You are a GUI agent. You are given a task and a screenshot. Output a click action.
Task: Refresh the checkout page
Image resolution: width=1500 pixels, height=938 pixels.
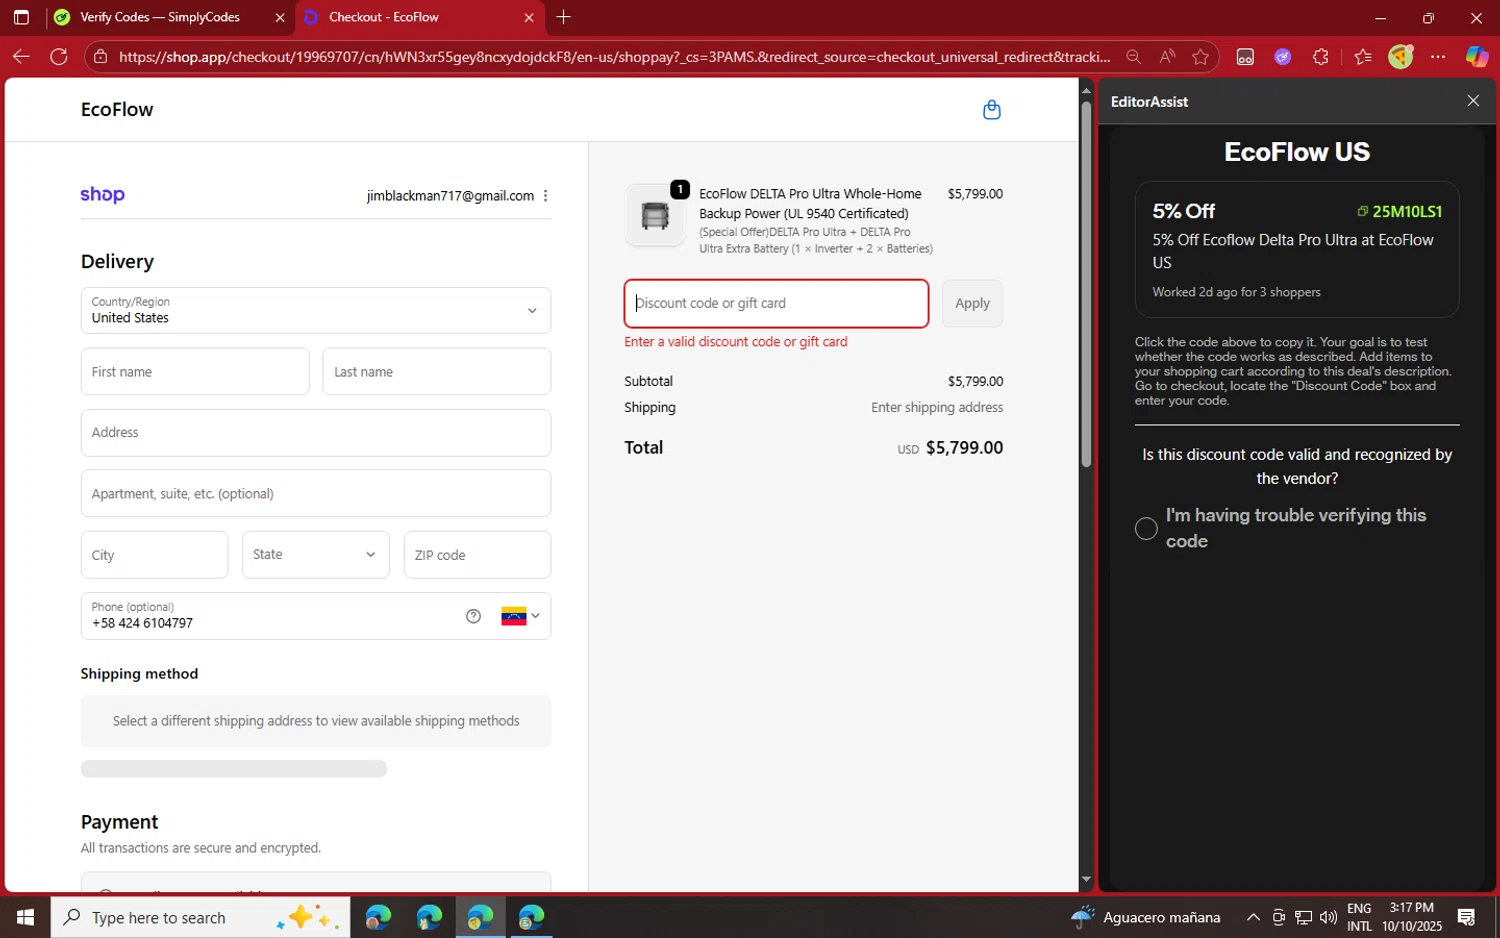59,57
